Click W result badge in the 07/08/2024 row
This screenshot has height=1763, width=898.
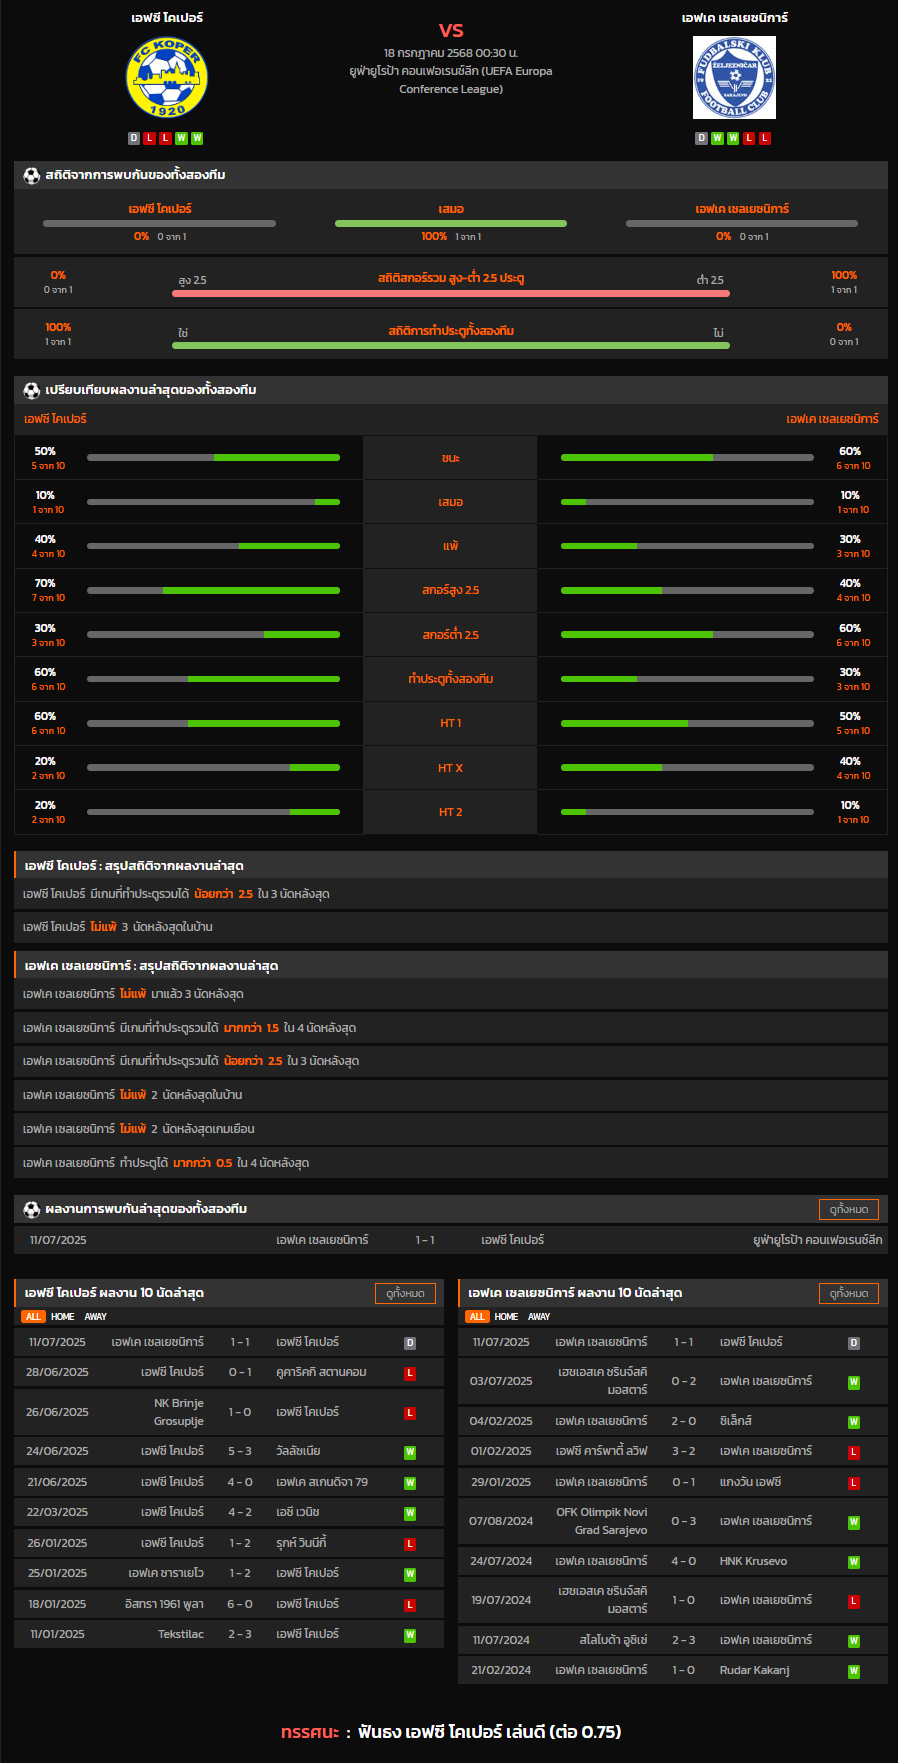[x=854, y=1522]
